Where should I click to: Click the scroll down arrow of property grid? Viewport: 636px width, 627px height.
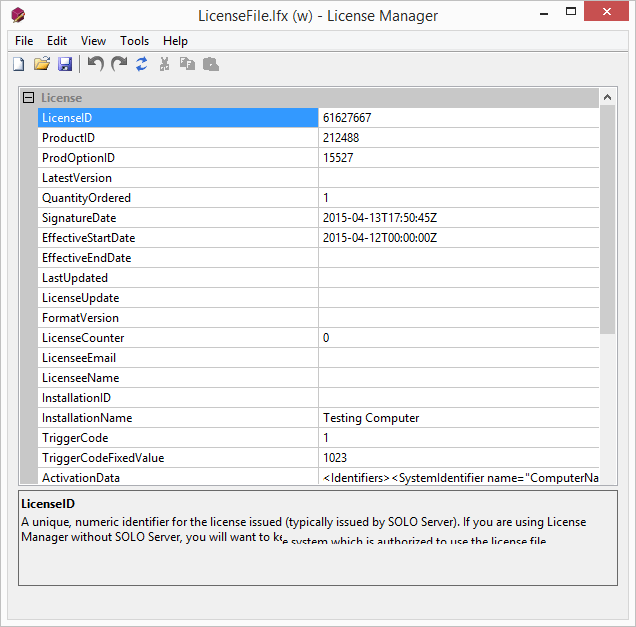607,478
